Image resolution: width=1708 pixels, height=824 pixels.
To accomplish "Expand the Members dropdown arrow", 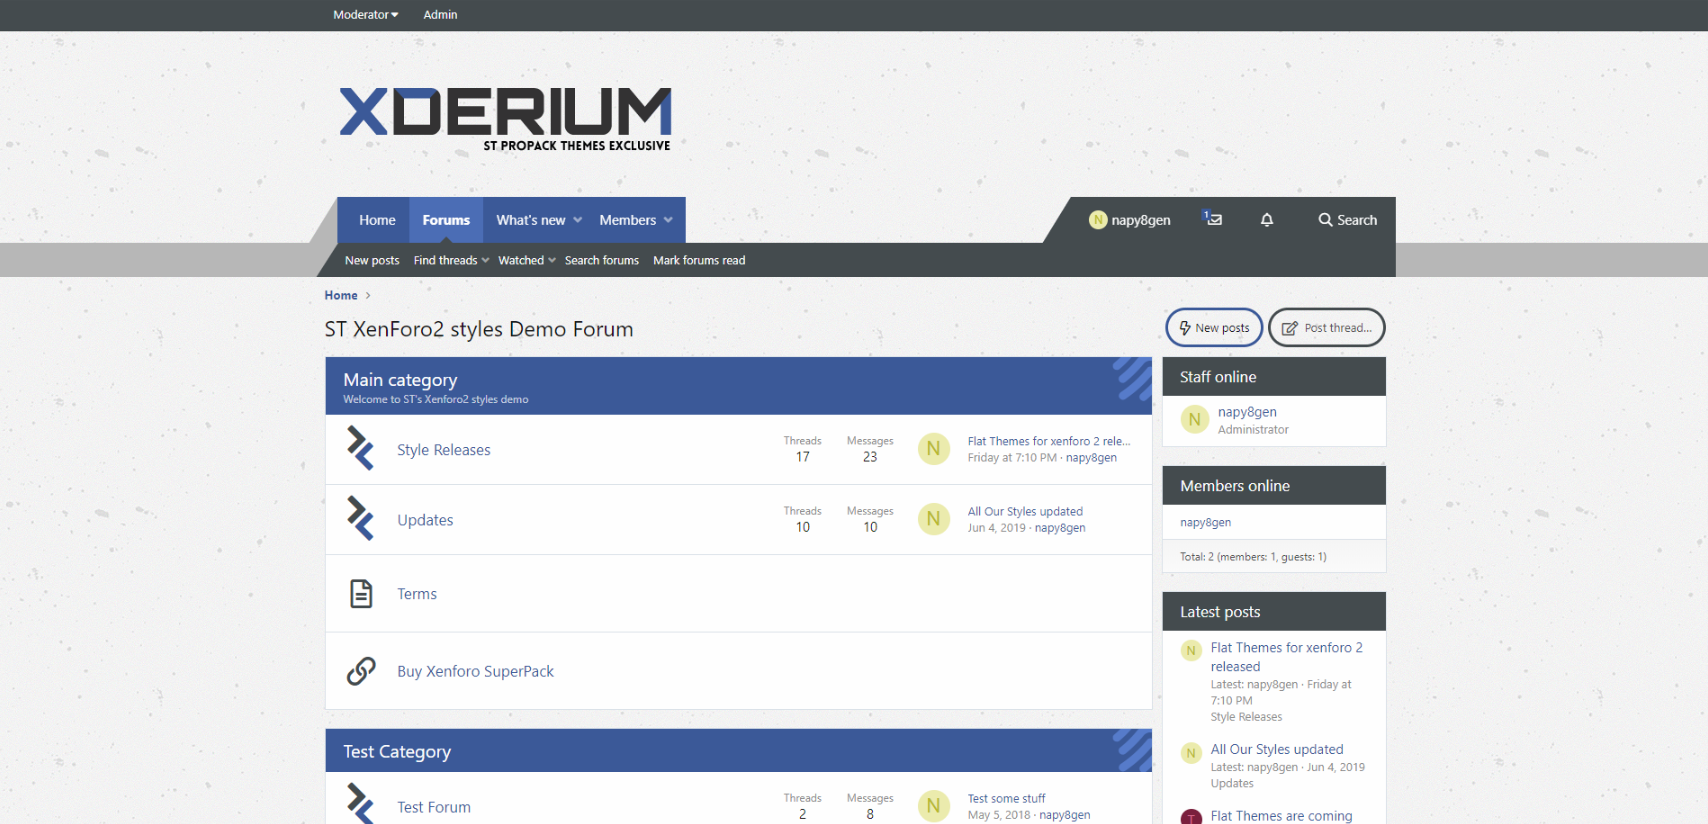I will [x=668, y=220].
